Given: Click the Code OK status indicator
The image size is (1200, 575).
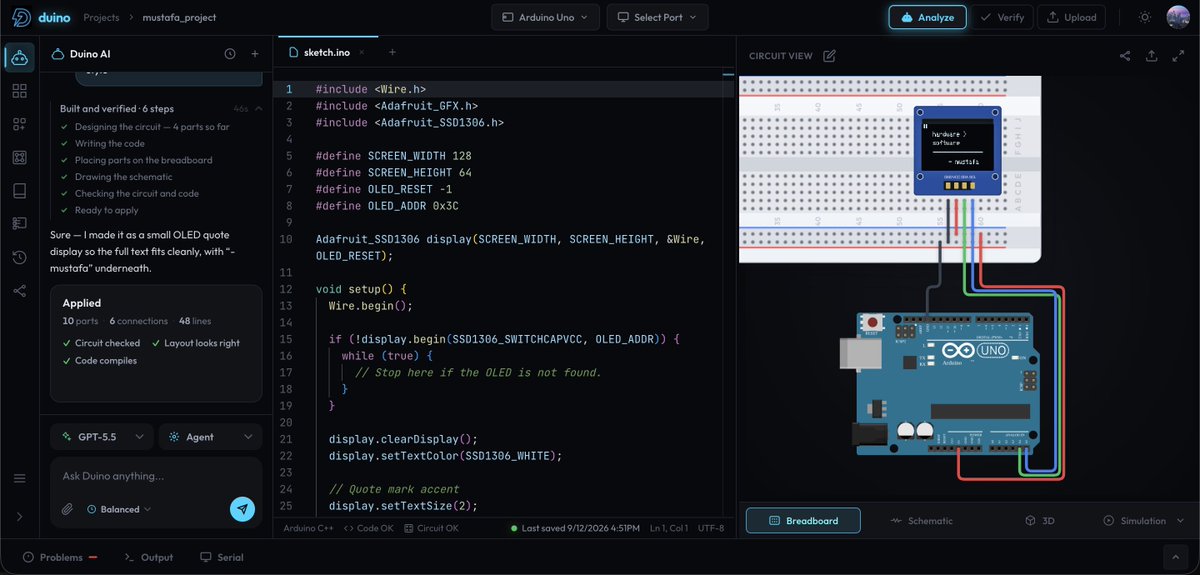Looking at the screenshot, I should tap(369, 528).
